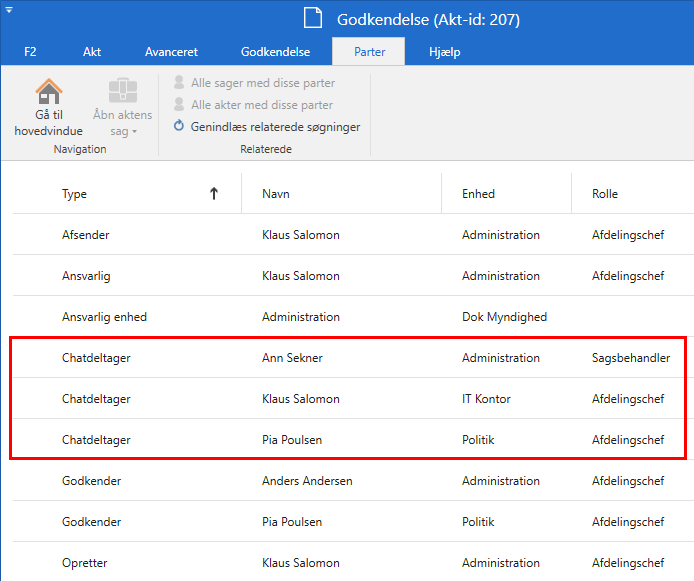Click the Åbn aktens sag briefcase icon
Screen dimensions: 694x581
(x=122, y=92)
